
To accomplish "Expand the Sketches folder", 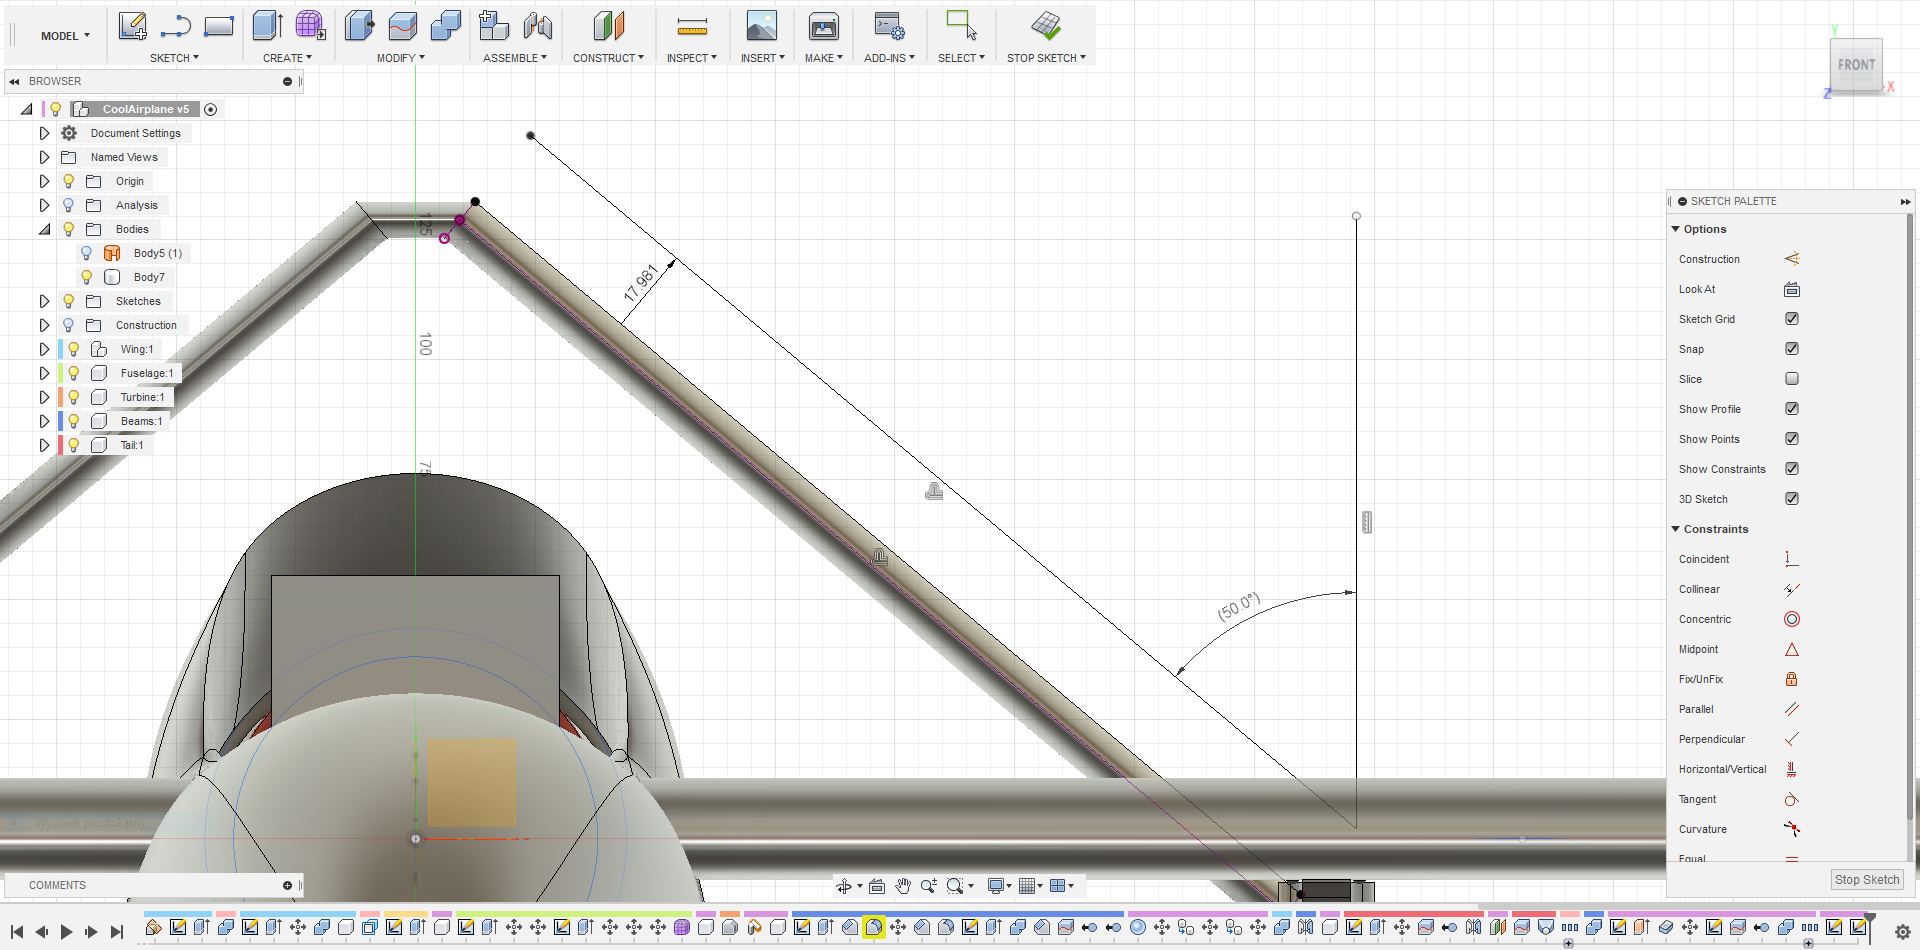I will coord(44,301).
